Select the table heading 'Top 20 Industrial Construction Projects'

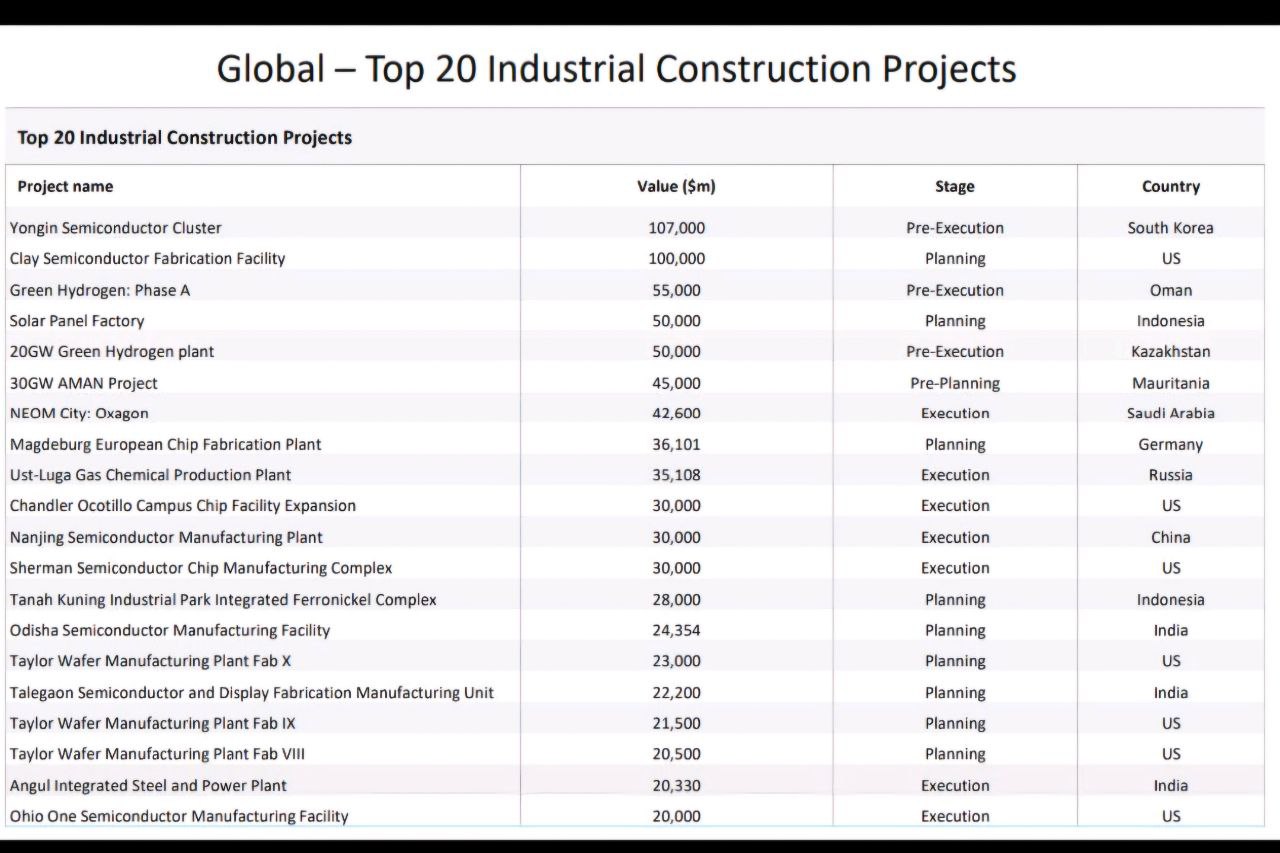(x=185, y=138)
